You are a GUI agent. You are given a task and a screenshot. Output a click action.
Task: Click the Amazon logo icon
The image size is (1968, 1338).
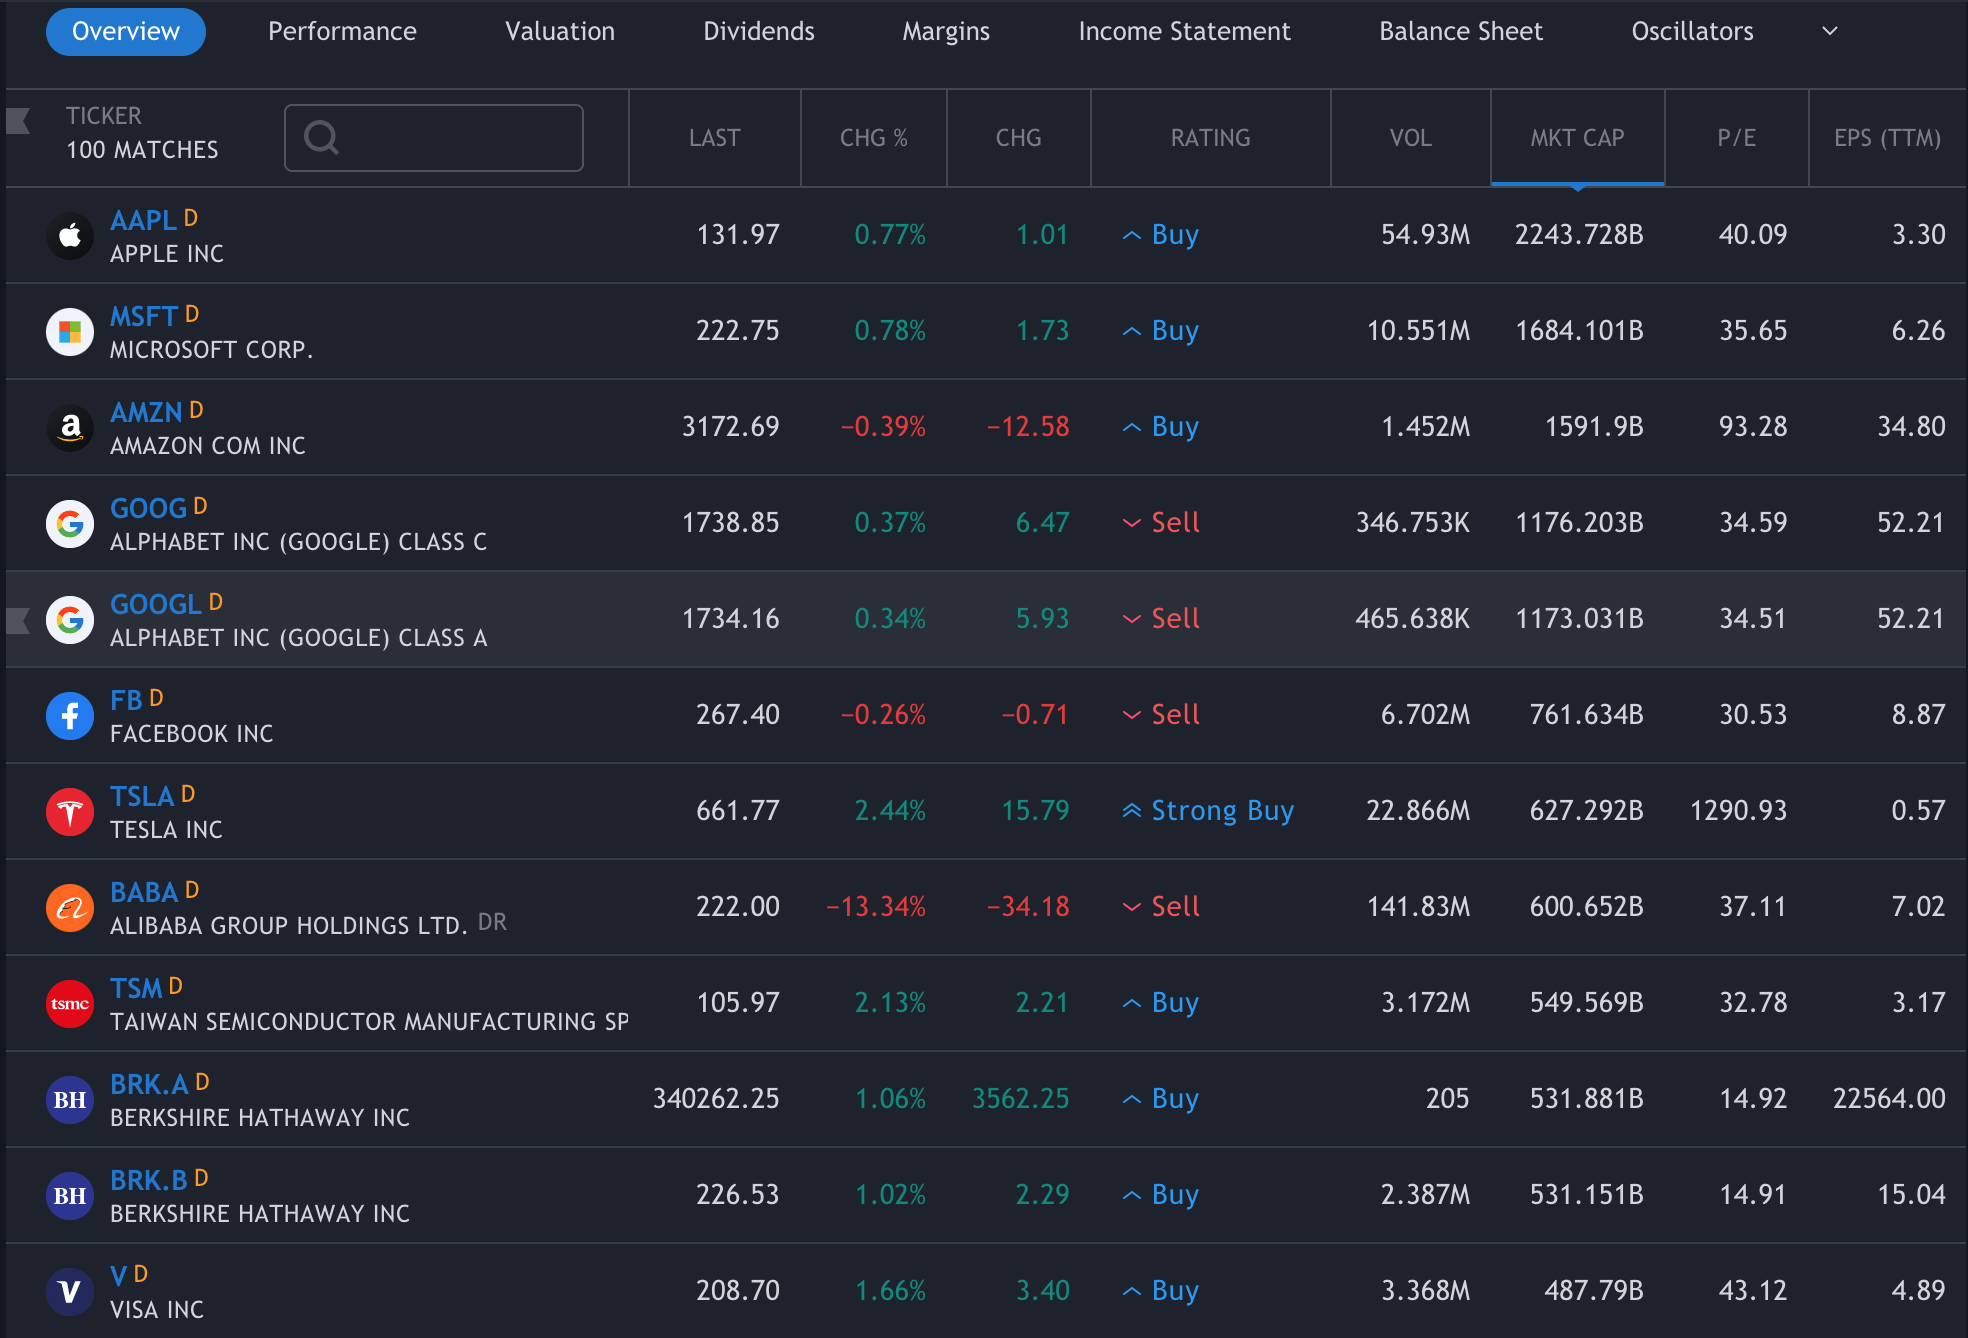click(x=70, y=428)
